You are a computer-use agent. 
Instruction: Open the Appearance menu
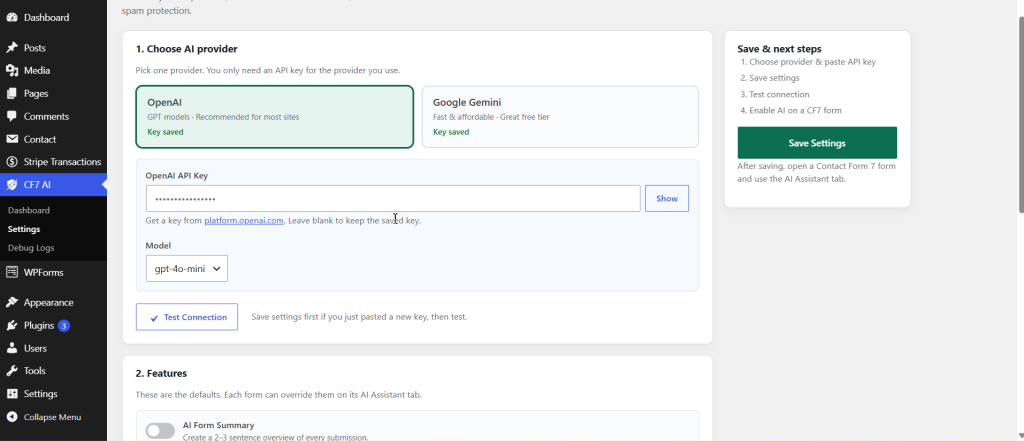[x=48, y=302]
